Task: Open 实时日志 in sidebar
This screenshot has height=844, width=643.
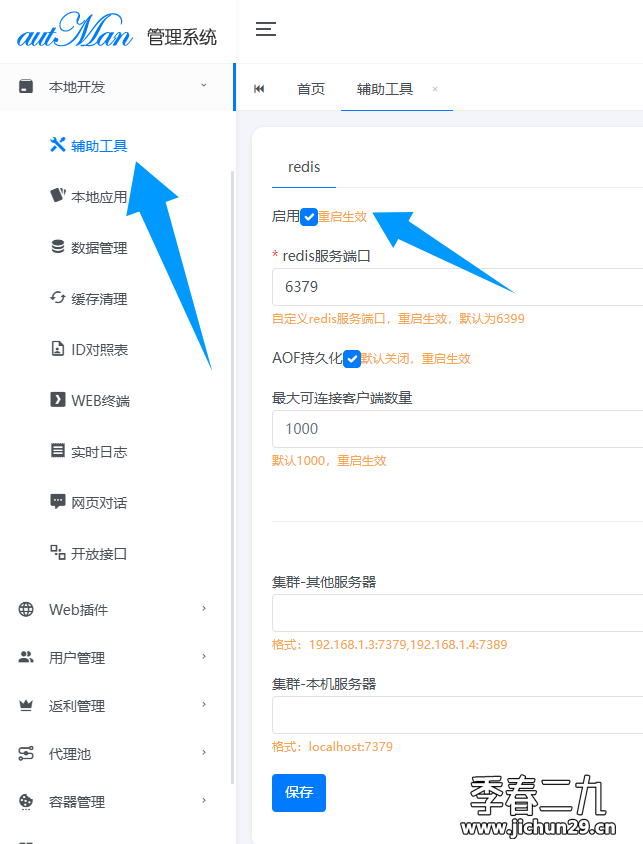Action: tap(100, 452)
